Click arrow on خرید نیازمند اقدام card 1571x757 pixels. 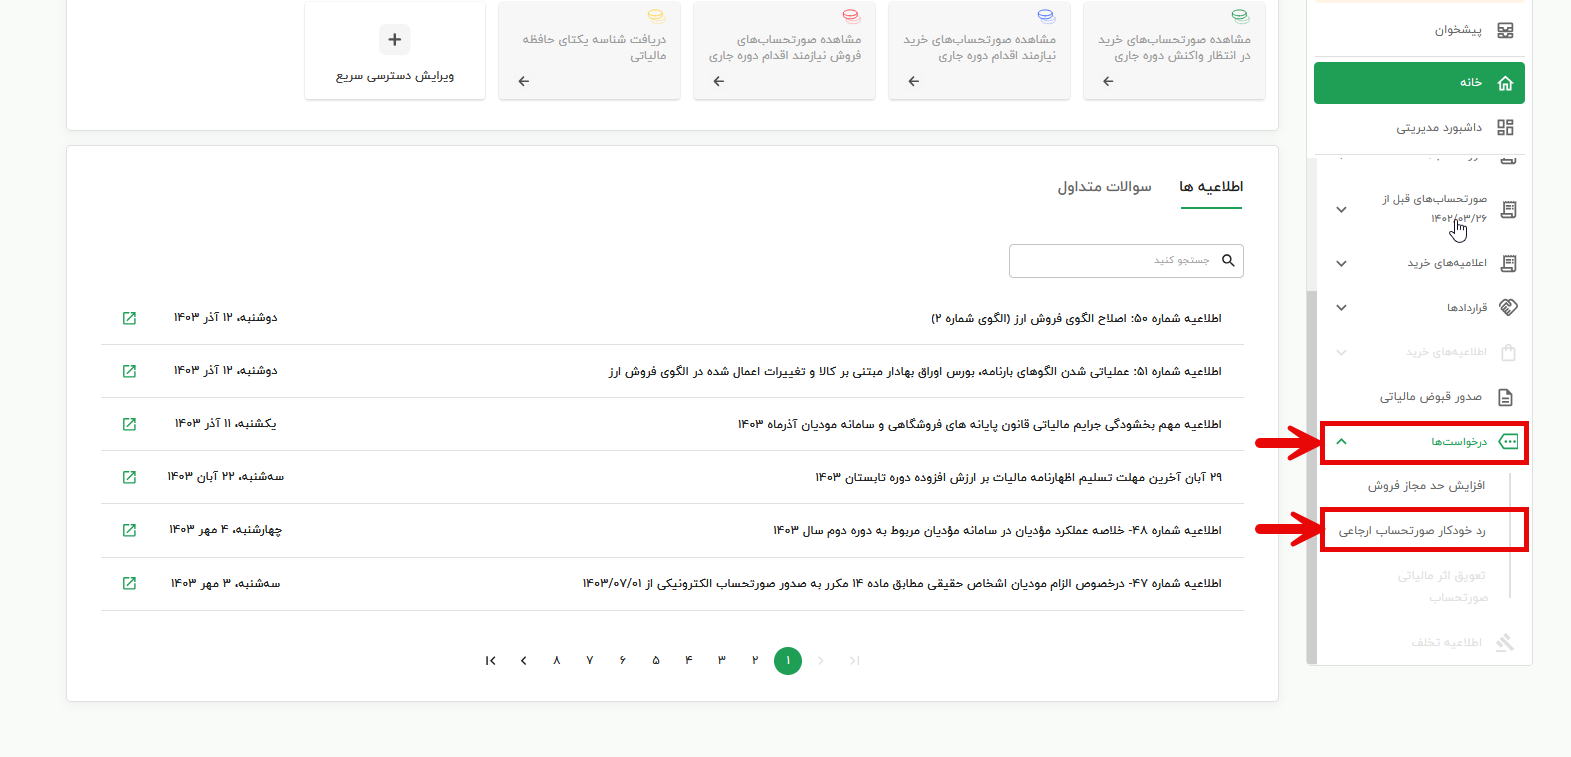coord(913,81)
